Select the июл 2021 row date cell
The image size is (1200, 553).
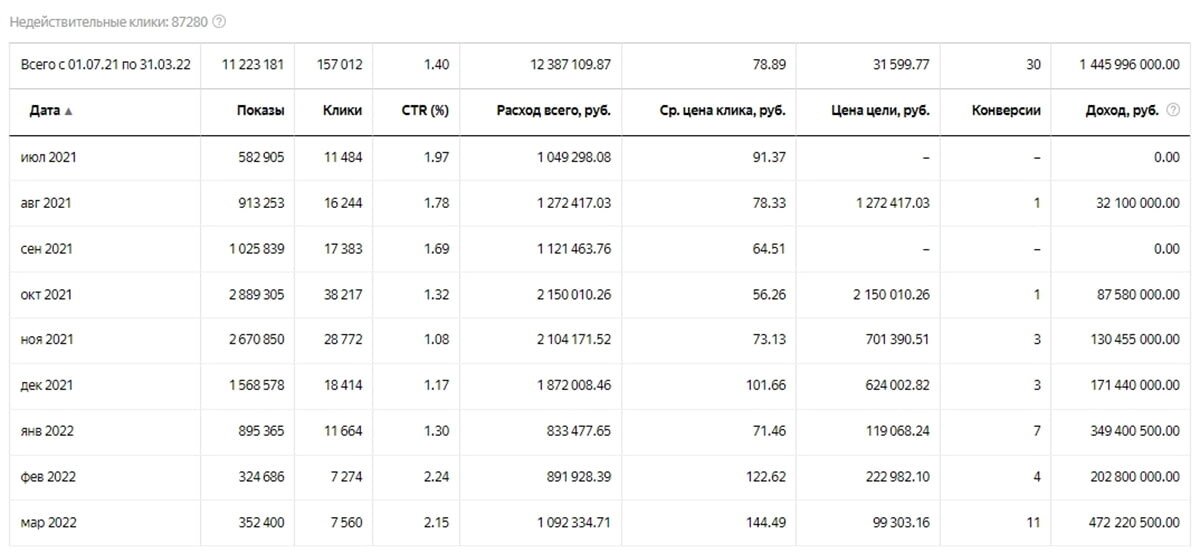(x=46, y=157)
